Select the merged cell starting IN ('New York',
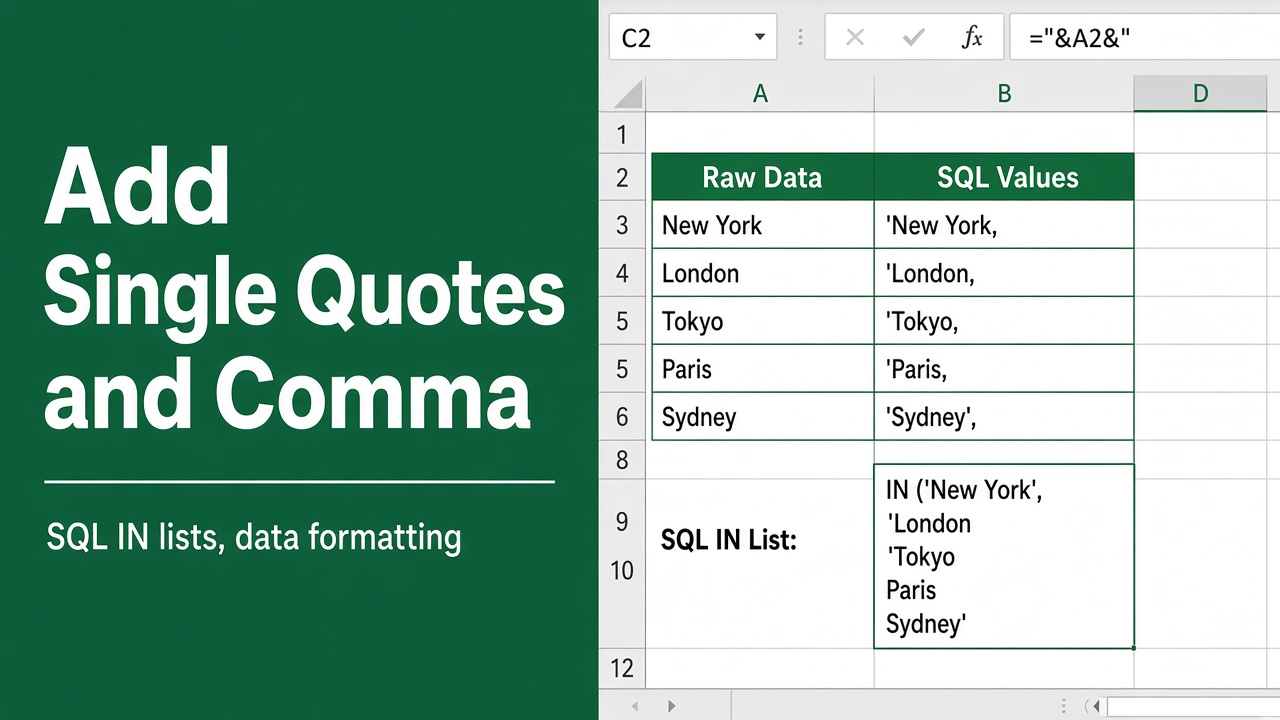Viewport: 1280px width, 720px height. (x=1004, y=556)
